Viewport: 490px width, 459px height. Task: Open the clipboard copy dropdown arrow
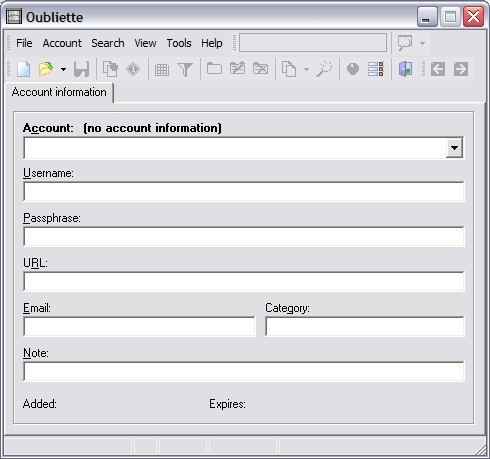(x=306, y=69)
